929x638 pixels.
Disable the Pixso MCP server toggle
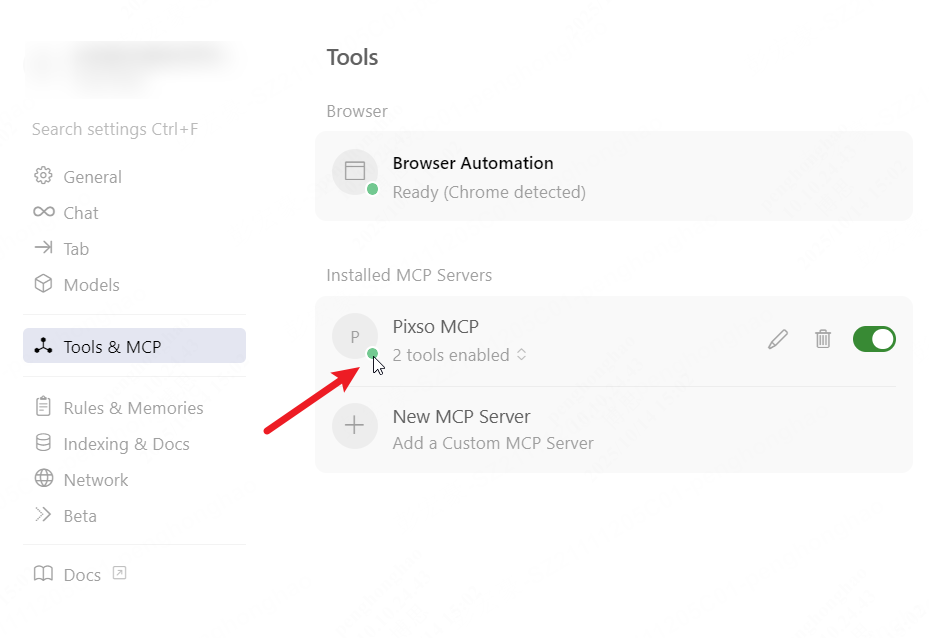click(x=873, y=339)
